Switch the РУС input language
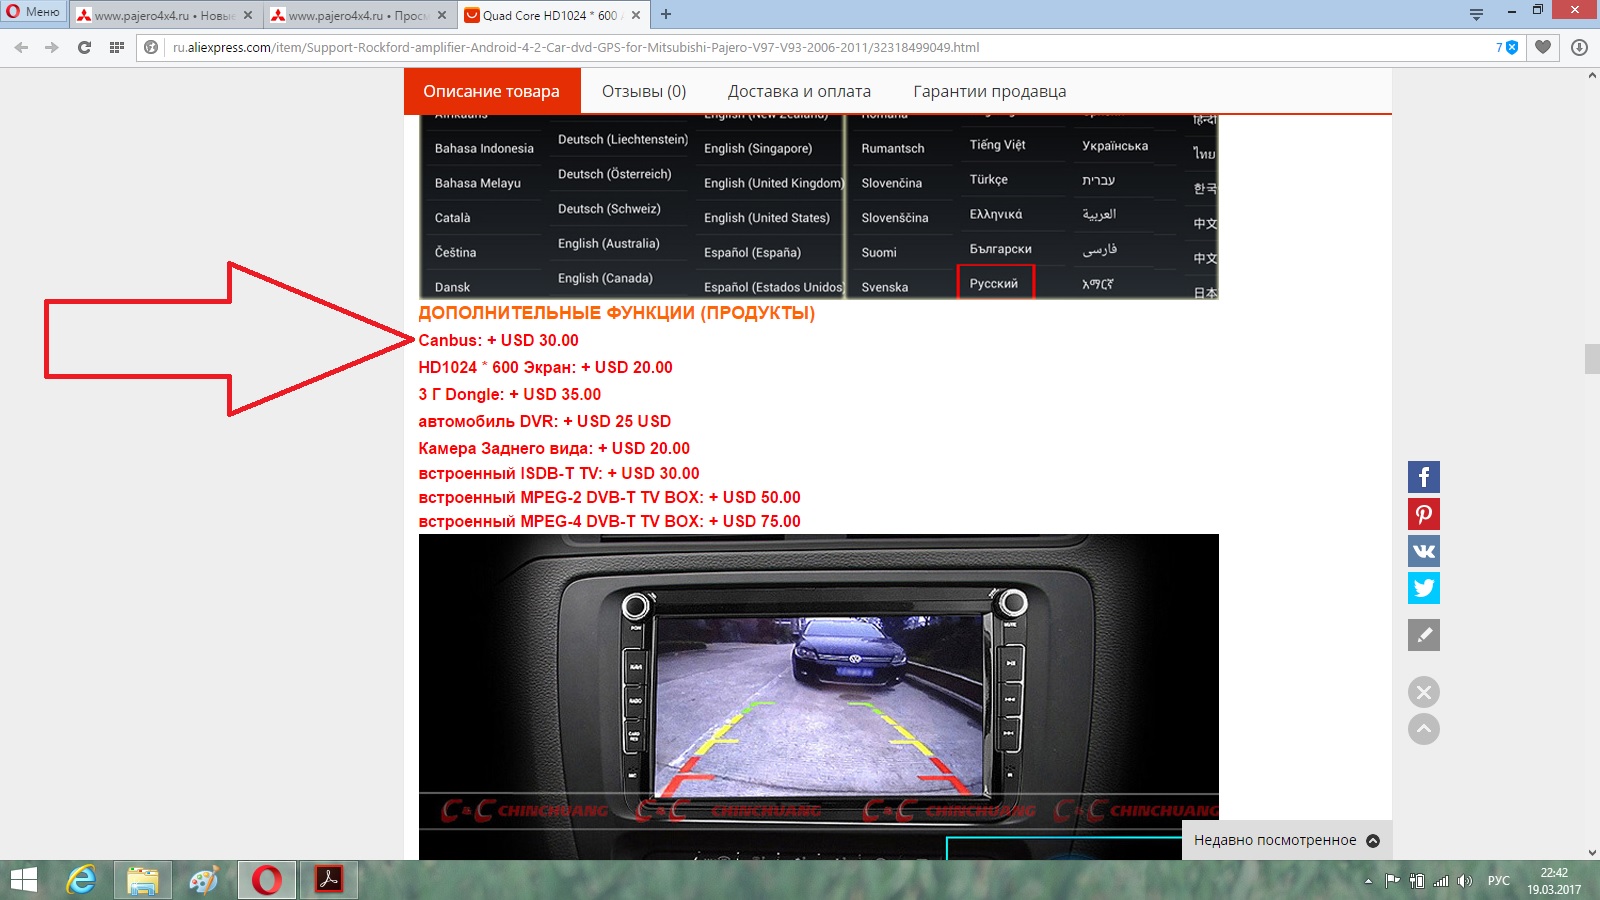Screen dimensions: 1600x900 [x=1499, y=881]
